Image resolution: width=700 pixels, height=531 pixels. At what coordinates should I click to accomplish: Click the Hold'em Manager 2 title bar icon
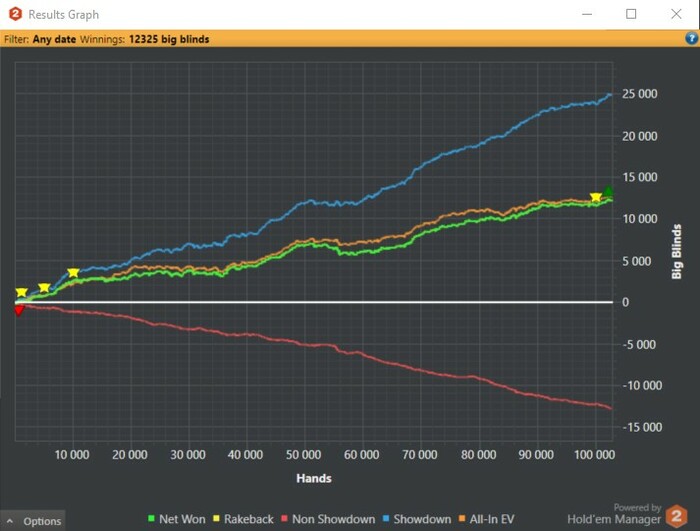(16, 14)
